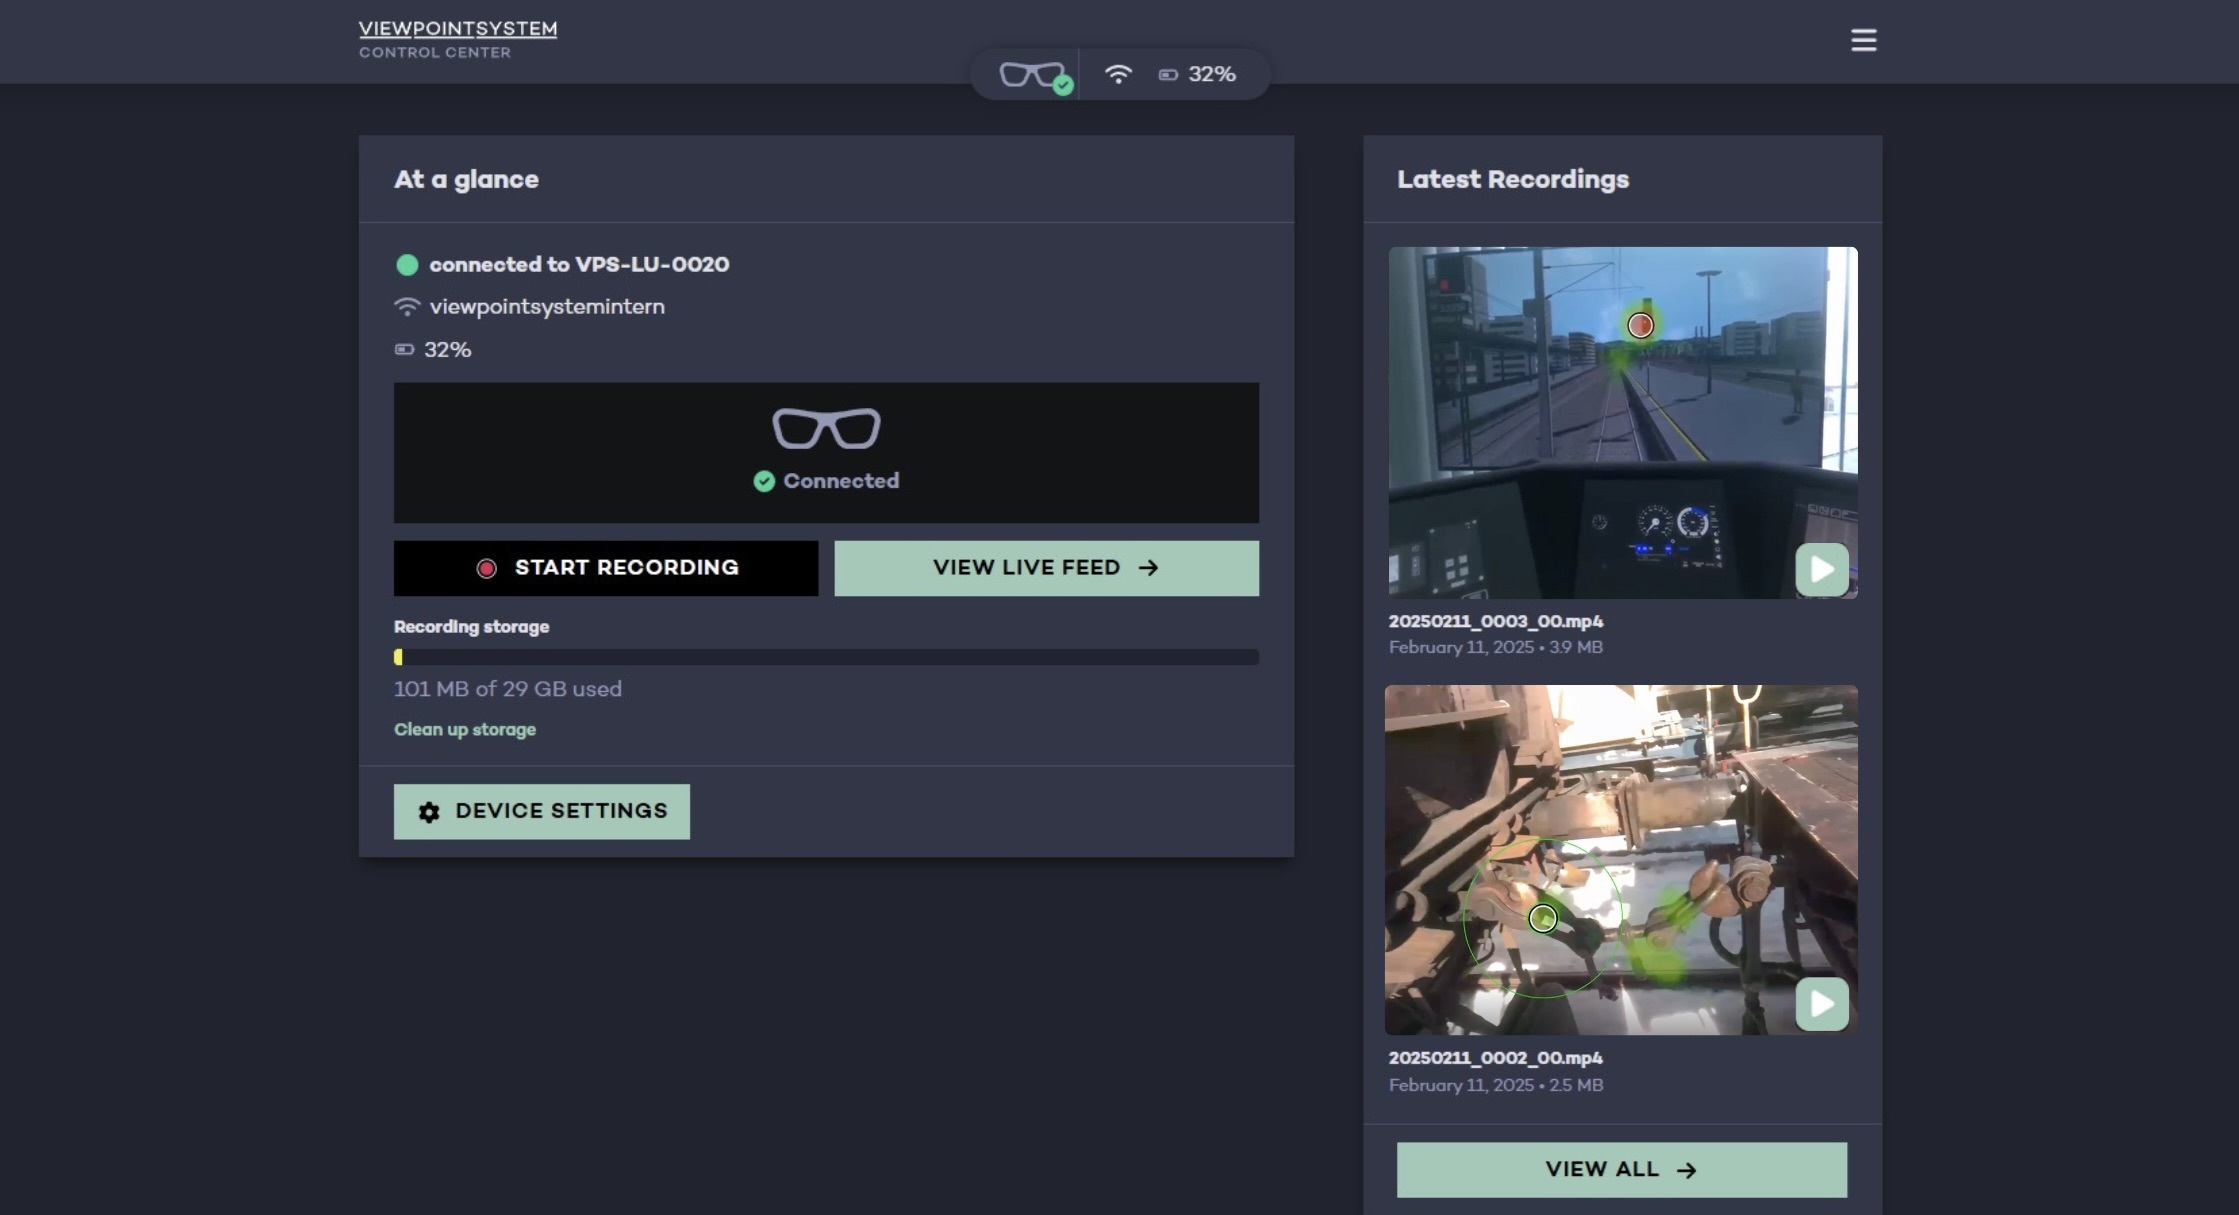Click the Clean up storage link
The image size is (2239, 1215).
(465, 730)
